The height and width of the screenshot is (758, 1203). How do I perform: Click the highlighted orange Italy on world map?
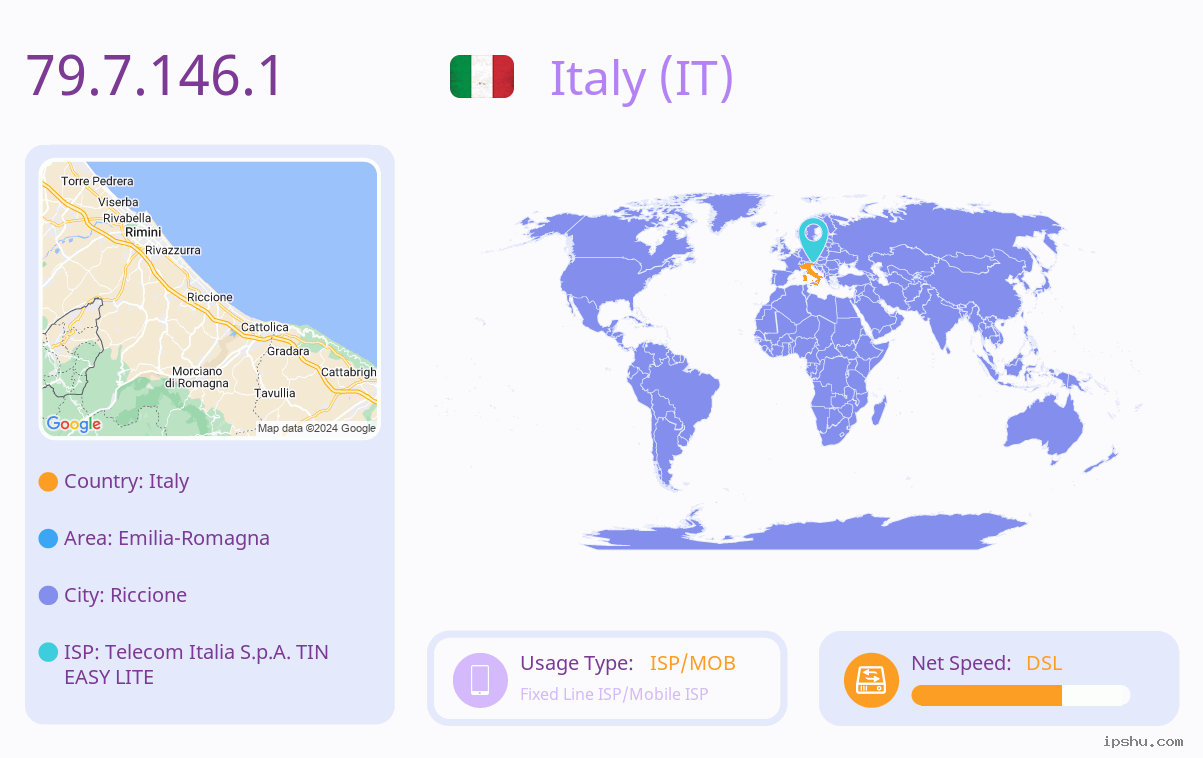click(810, 272)
